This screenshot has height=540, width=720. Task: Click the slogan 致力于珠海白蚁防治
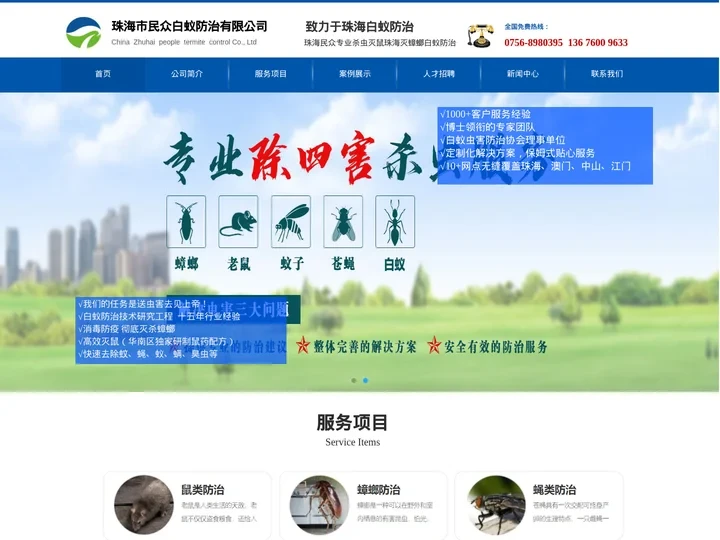[360, 27]
